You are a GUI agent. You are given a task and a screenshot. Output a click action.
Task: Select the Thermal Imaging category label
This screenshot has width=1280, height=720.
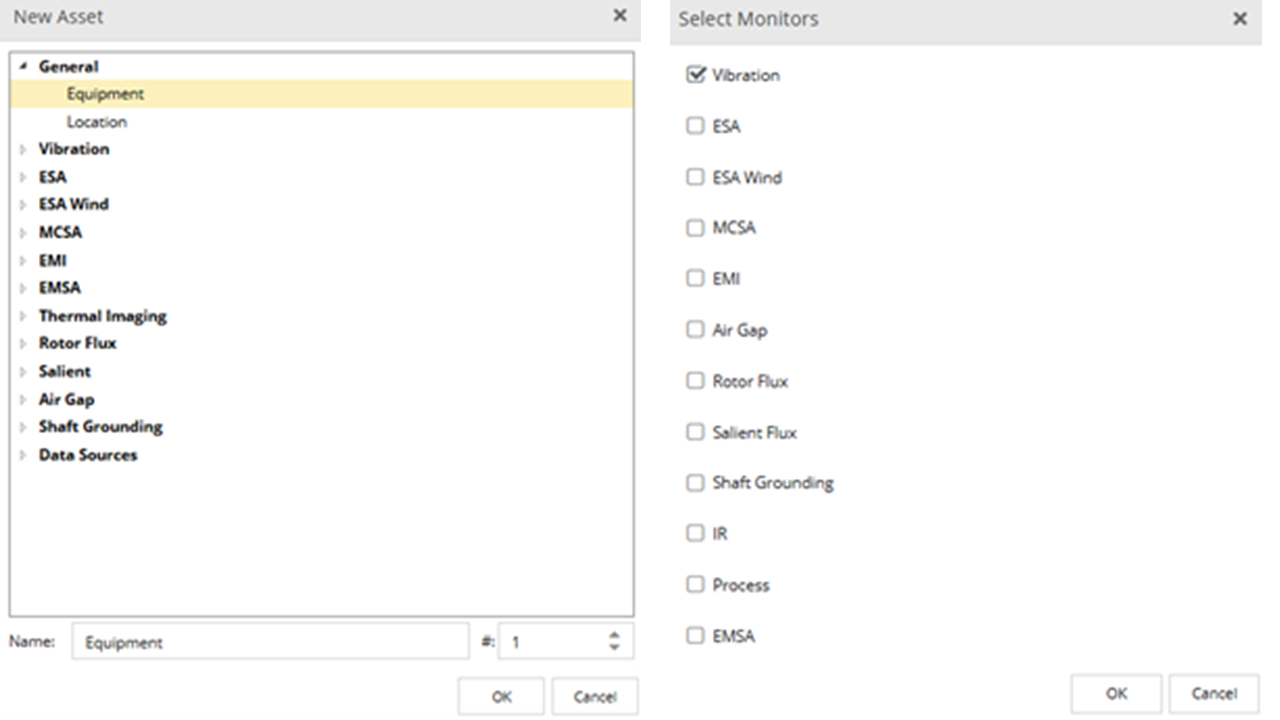pyautogui.click(x=102, y=316)
